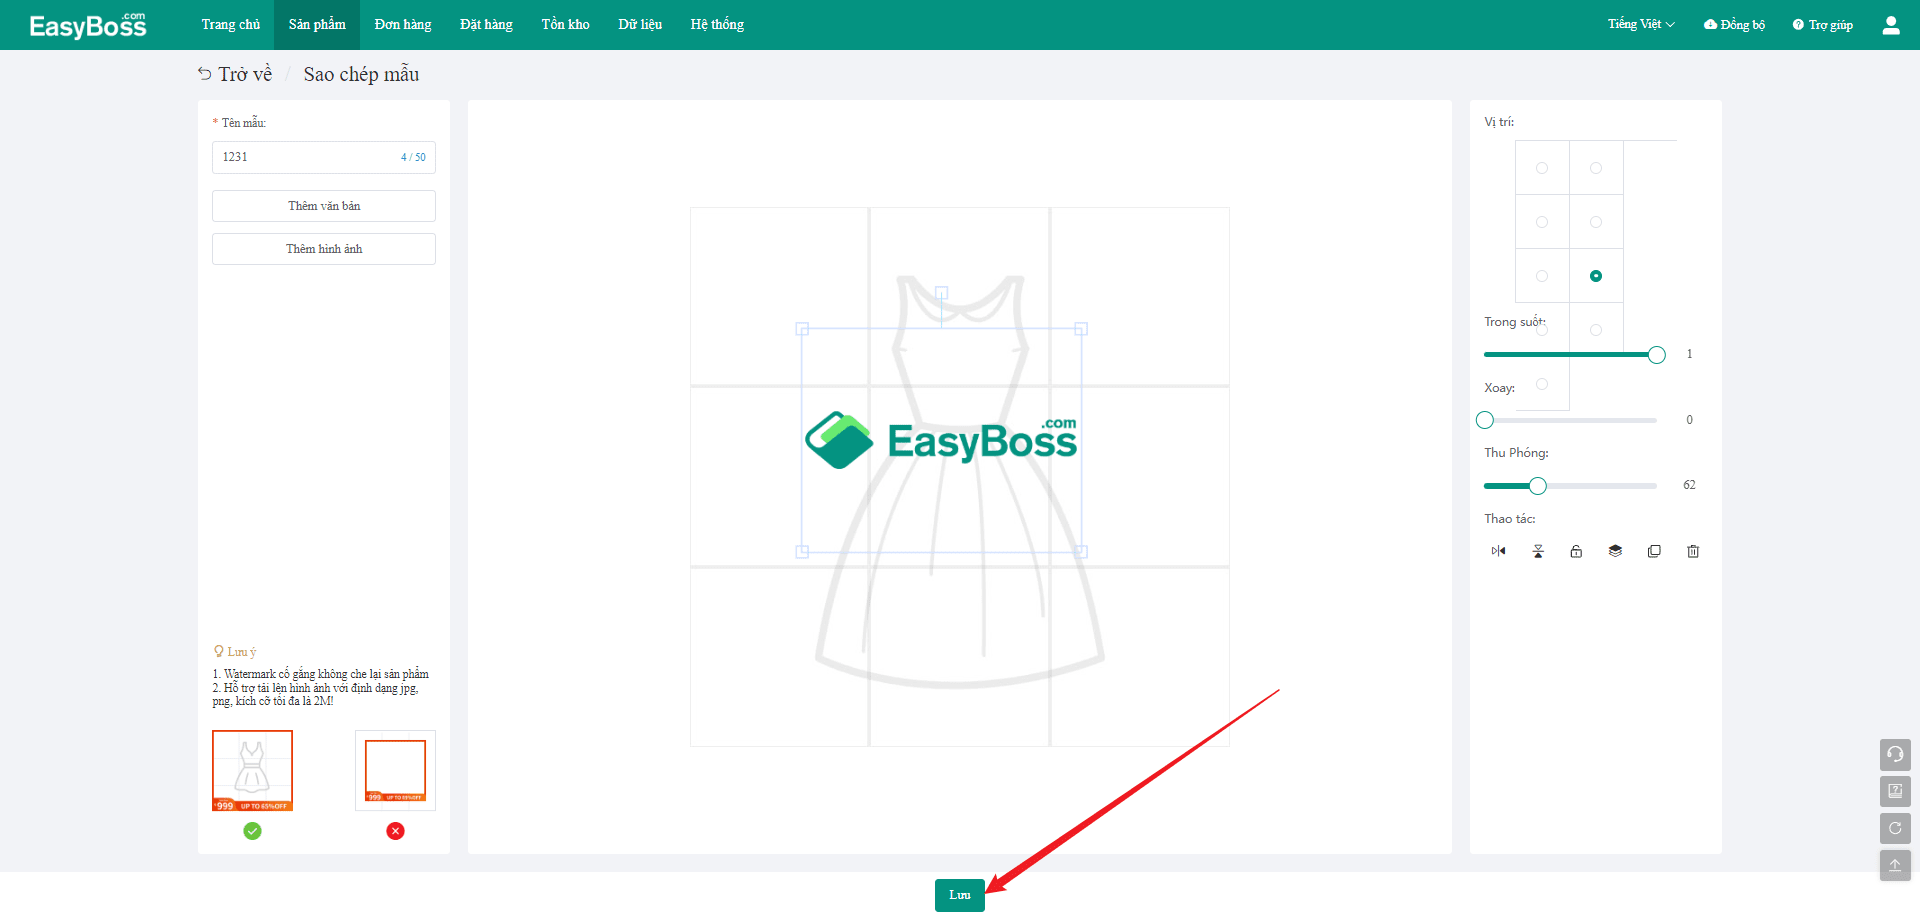Image resolution: width=1920 pixels, height=919 pixels.
Task: Click the flip vertical icon under Thao tác
Action: 1538,551
